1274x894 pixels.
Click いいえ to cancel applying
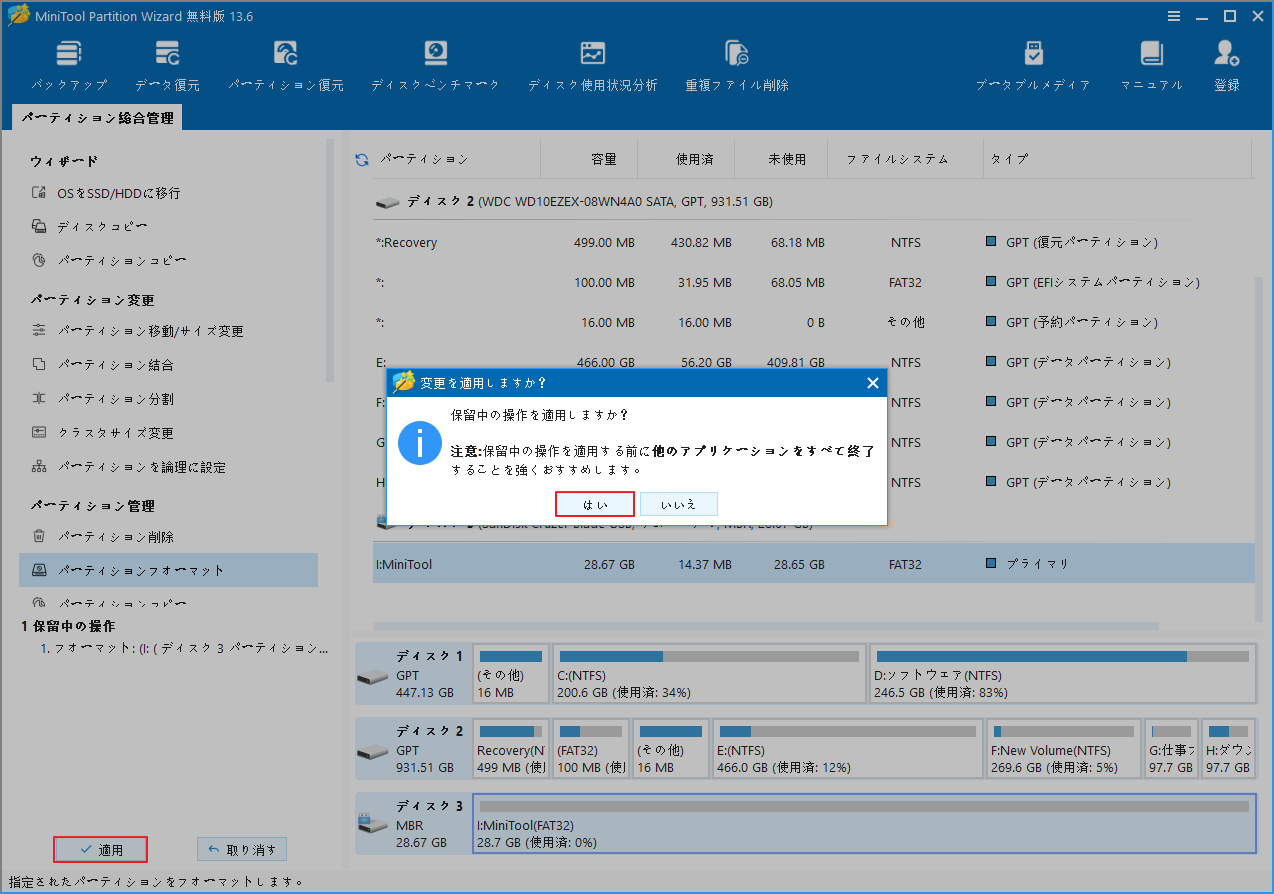tap(678, 503)
